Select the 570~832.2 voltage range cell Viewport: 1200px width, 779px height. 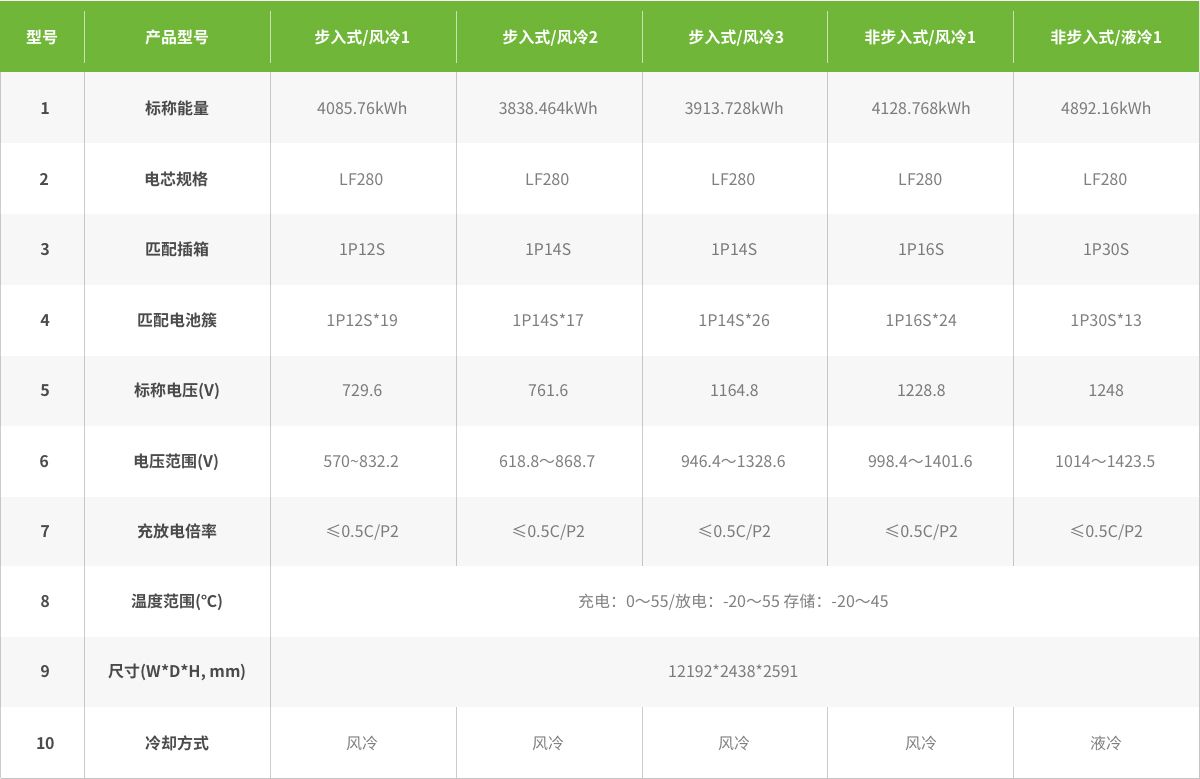362,461
